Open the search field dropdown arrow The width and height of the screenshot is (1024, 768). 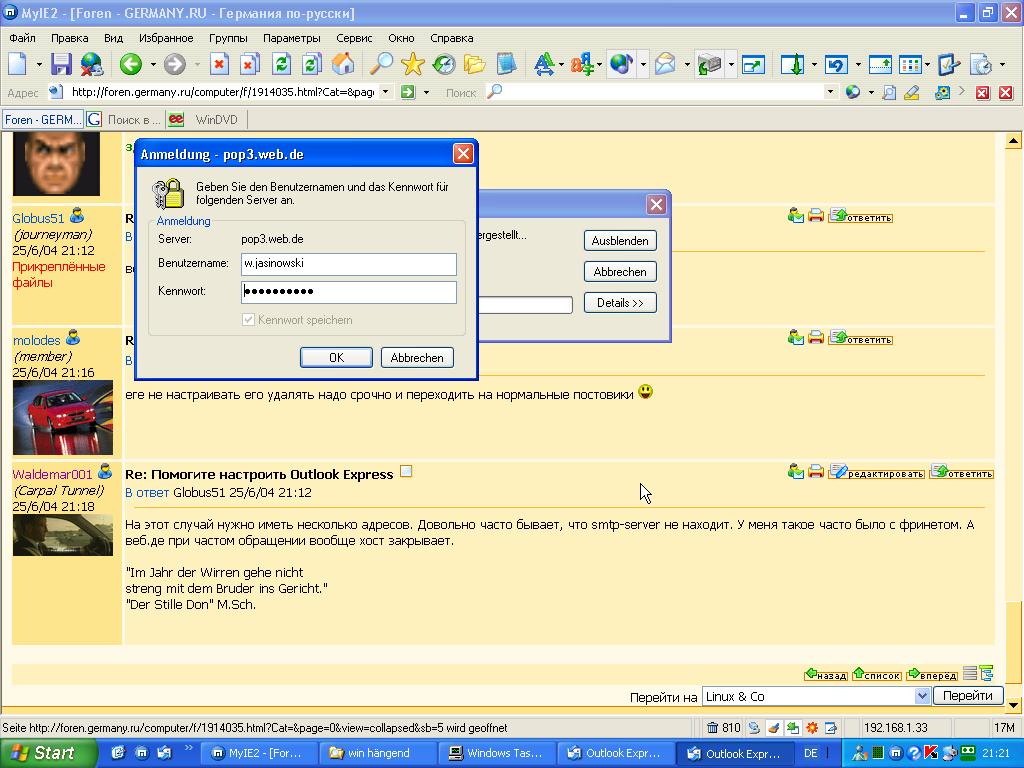tap(830, 92)
